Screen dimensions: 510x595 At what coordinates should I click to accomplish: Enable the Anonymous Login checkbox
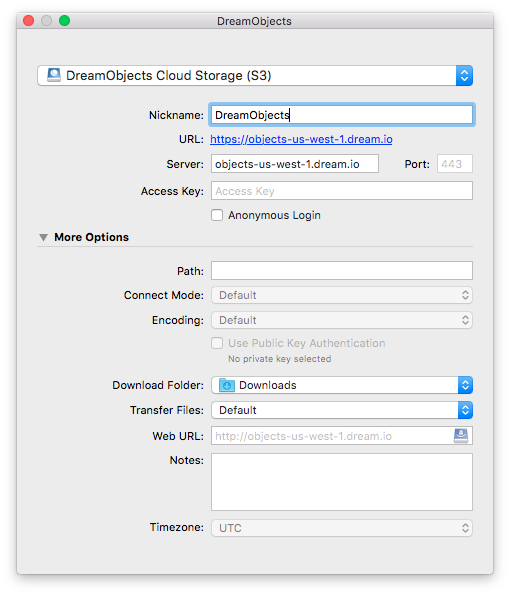(217, 215)
